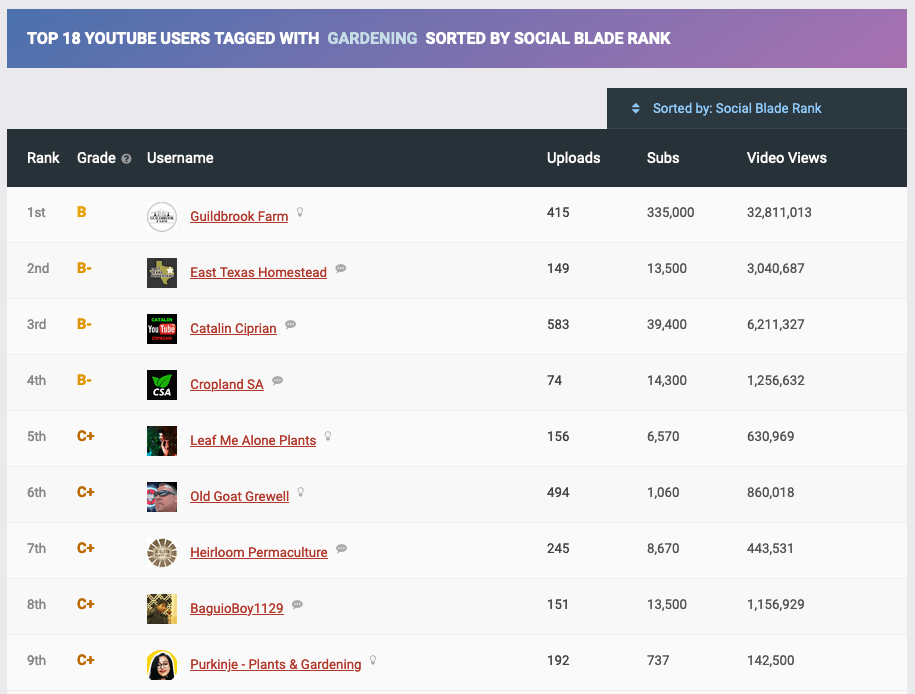Click the Leaf Me Alone Plants avatar

pyautogui.click(x=162, y=441)
